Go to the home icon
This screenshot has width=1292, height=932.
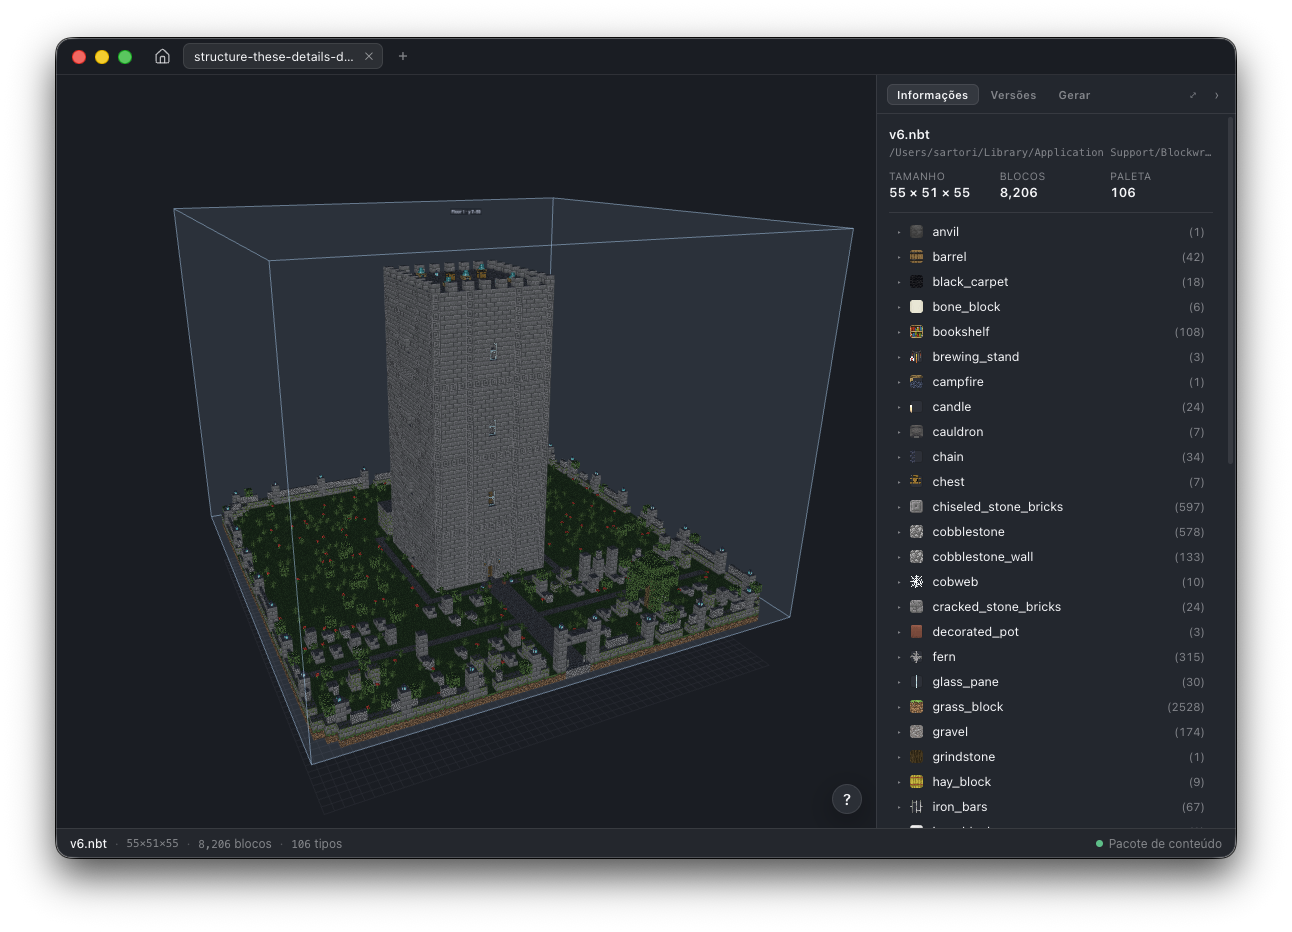[162, 56]
